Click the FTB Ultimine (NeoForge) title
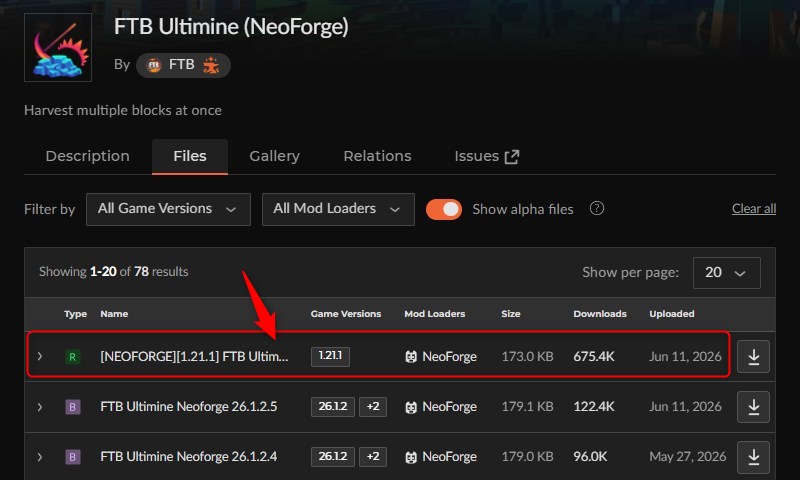Screen dimensions: 800x480 pyautogui.click(x=231, y=27)
